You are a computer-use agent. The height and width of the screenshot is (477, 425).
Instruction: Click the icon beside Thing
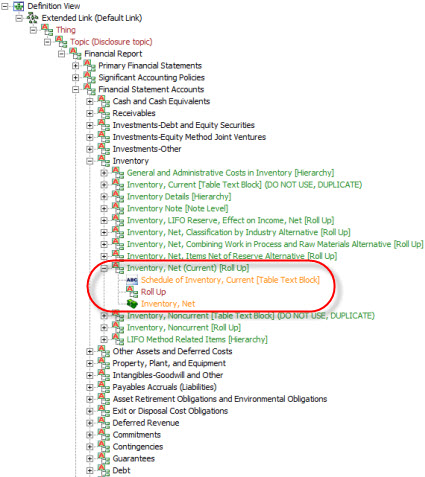47,30
